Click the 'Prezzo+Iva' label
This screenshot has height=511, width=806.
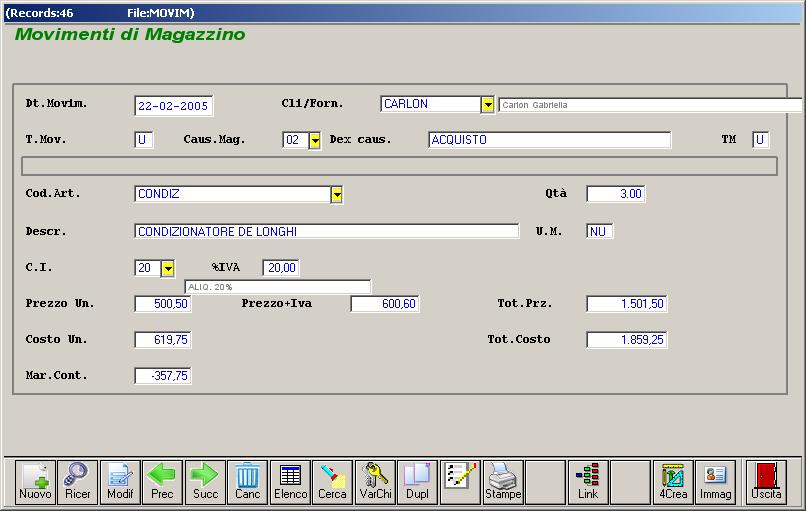[x=277, y=303]
